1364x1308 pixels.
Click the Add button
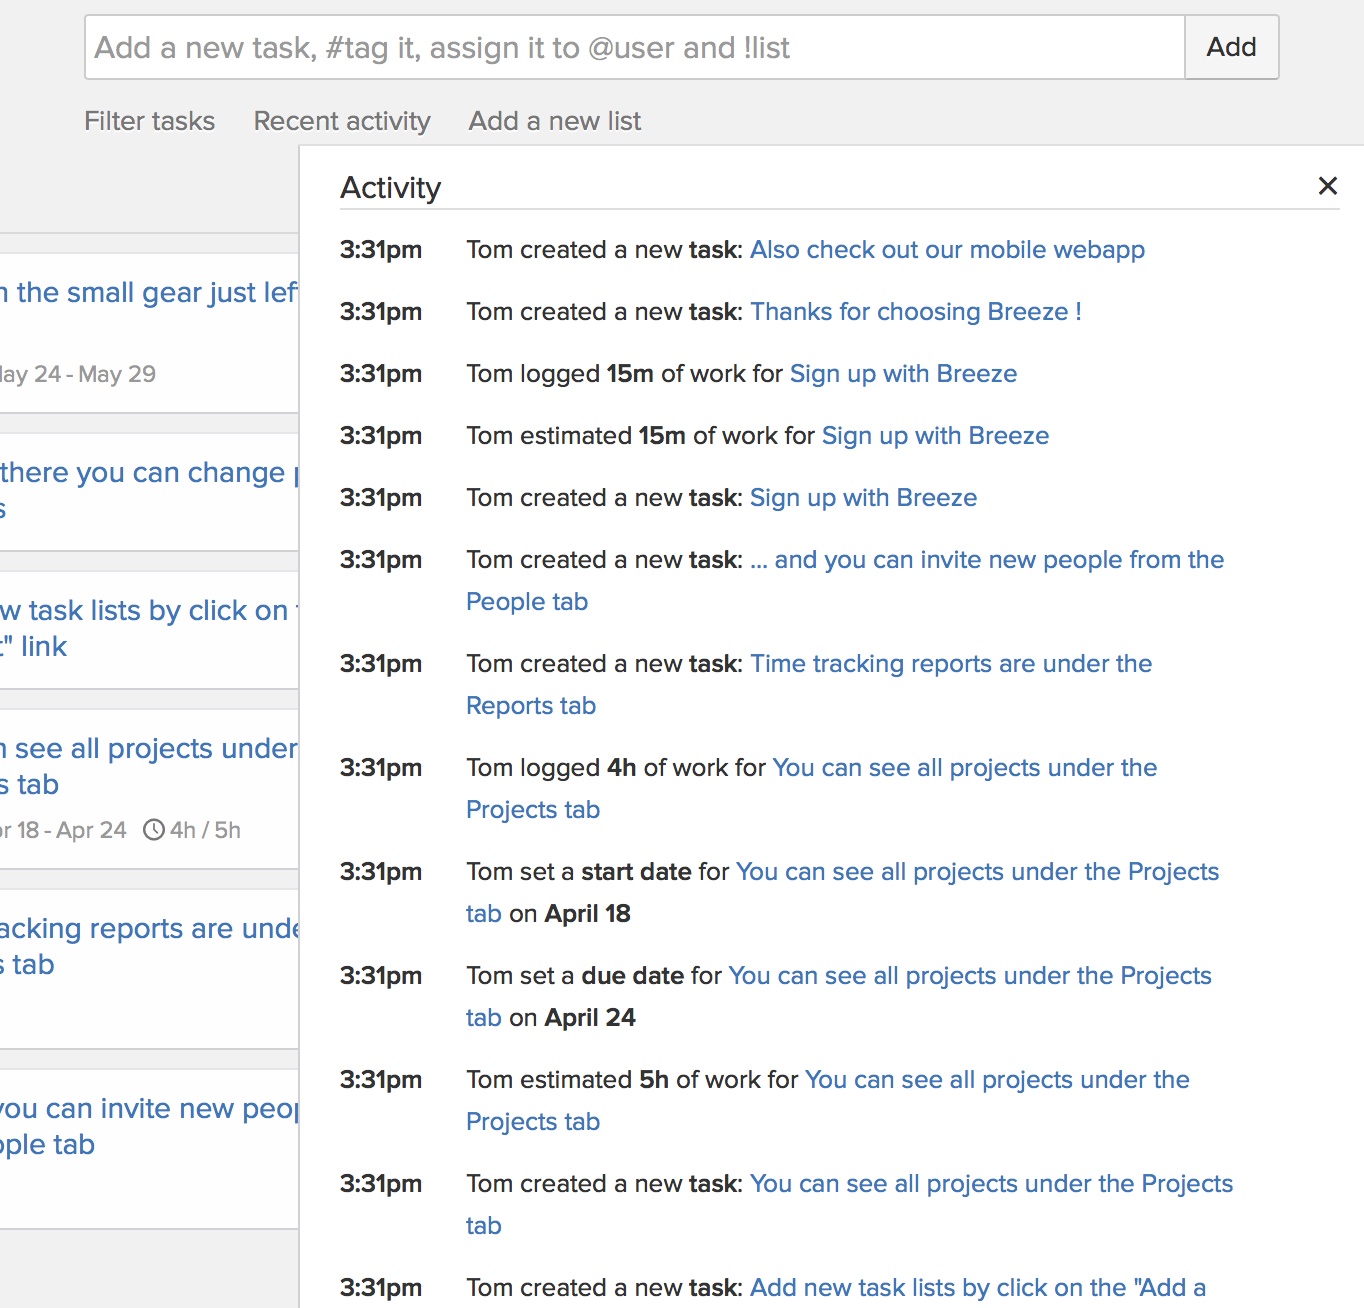1231,47
